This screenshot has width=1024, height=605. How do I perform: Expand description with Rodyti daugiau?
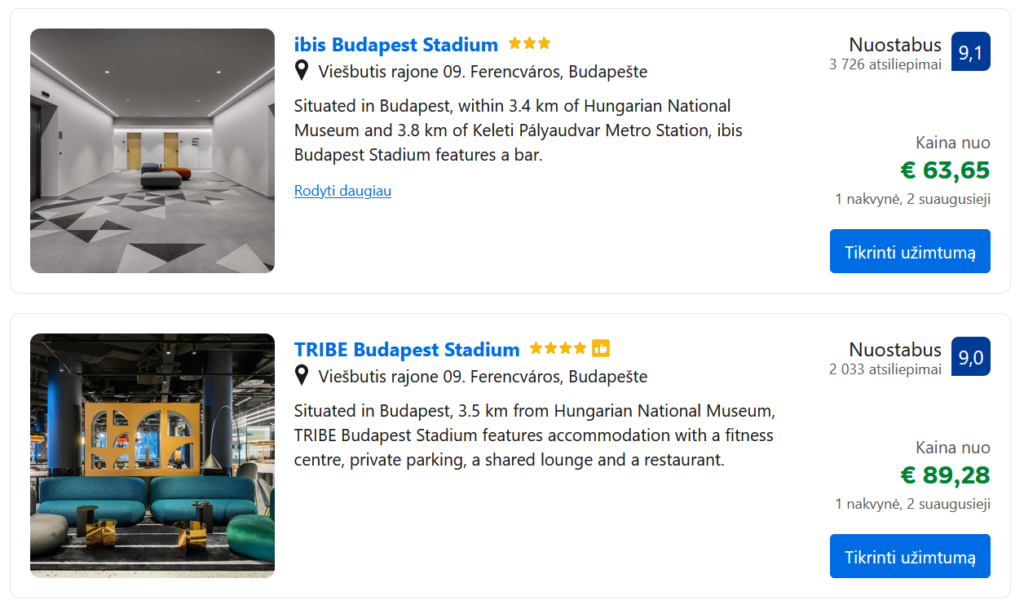[x=342, y=190]
